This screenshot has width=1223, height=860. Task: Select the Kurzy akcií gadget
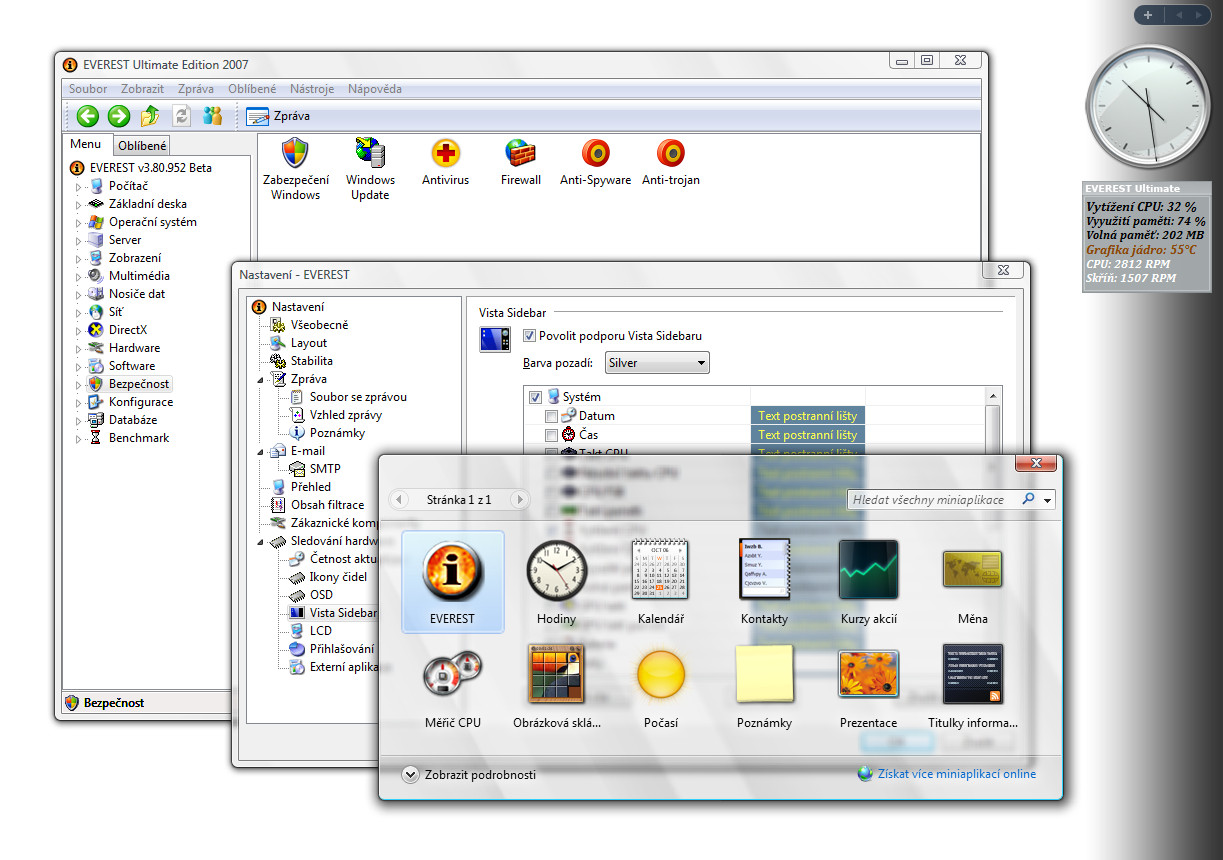(869, 582)
